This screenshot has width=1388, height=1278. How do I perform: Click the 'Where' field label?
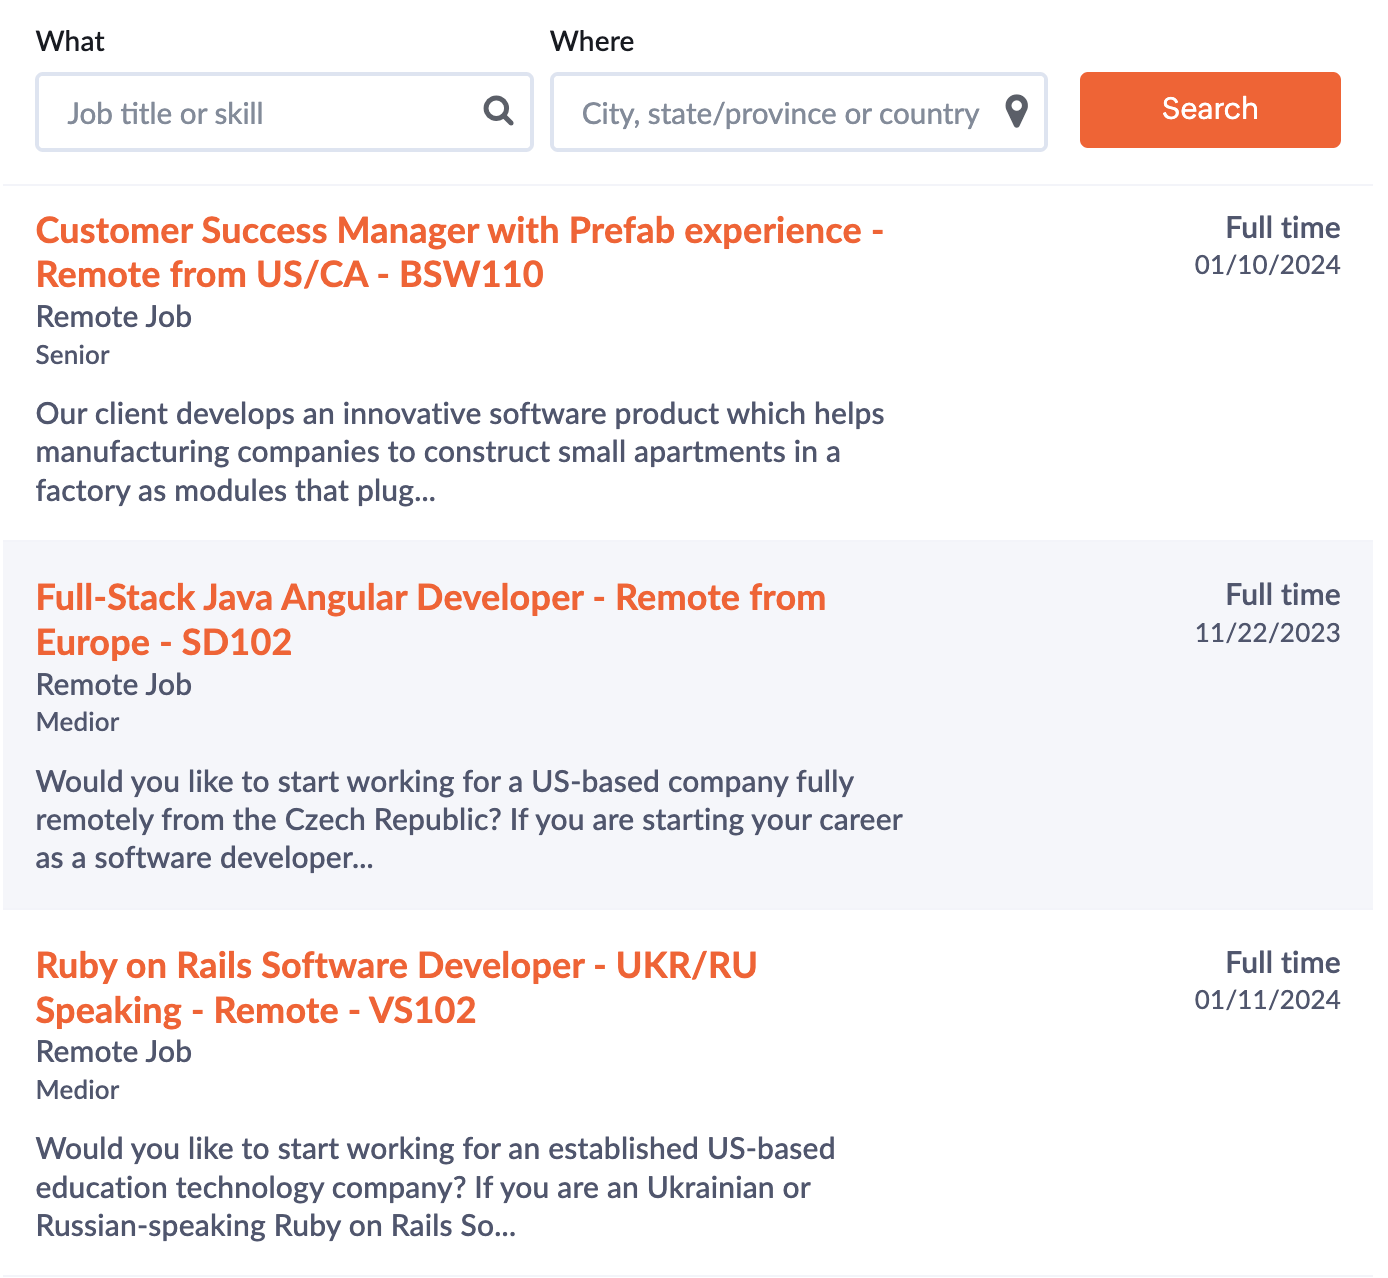pyautogui.click(x=592, y=41)
